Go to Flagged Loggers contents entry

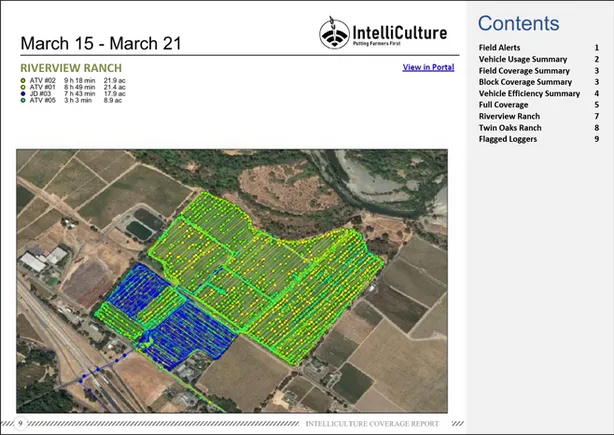tap(507, 139)
